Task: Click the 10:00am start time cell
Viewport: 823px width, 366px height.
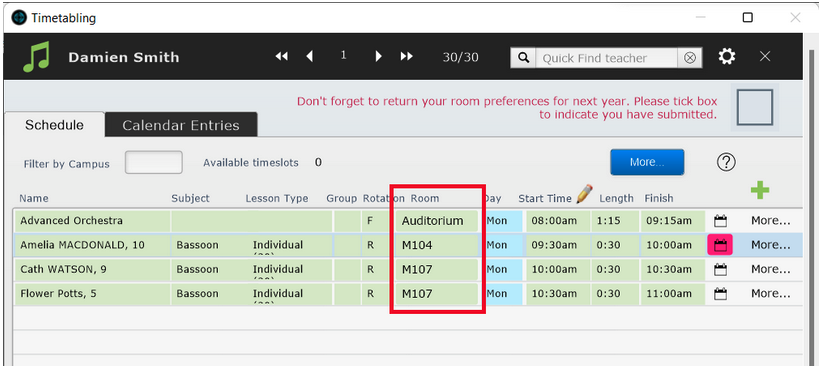Action: tap(558, 269)
